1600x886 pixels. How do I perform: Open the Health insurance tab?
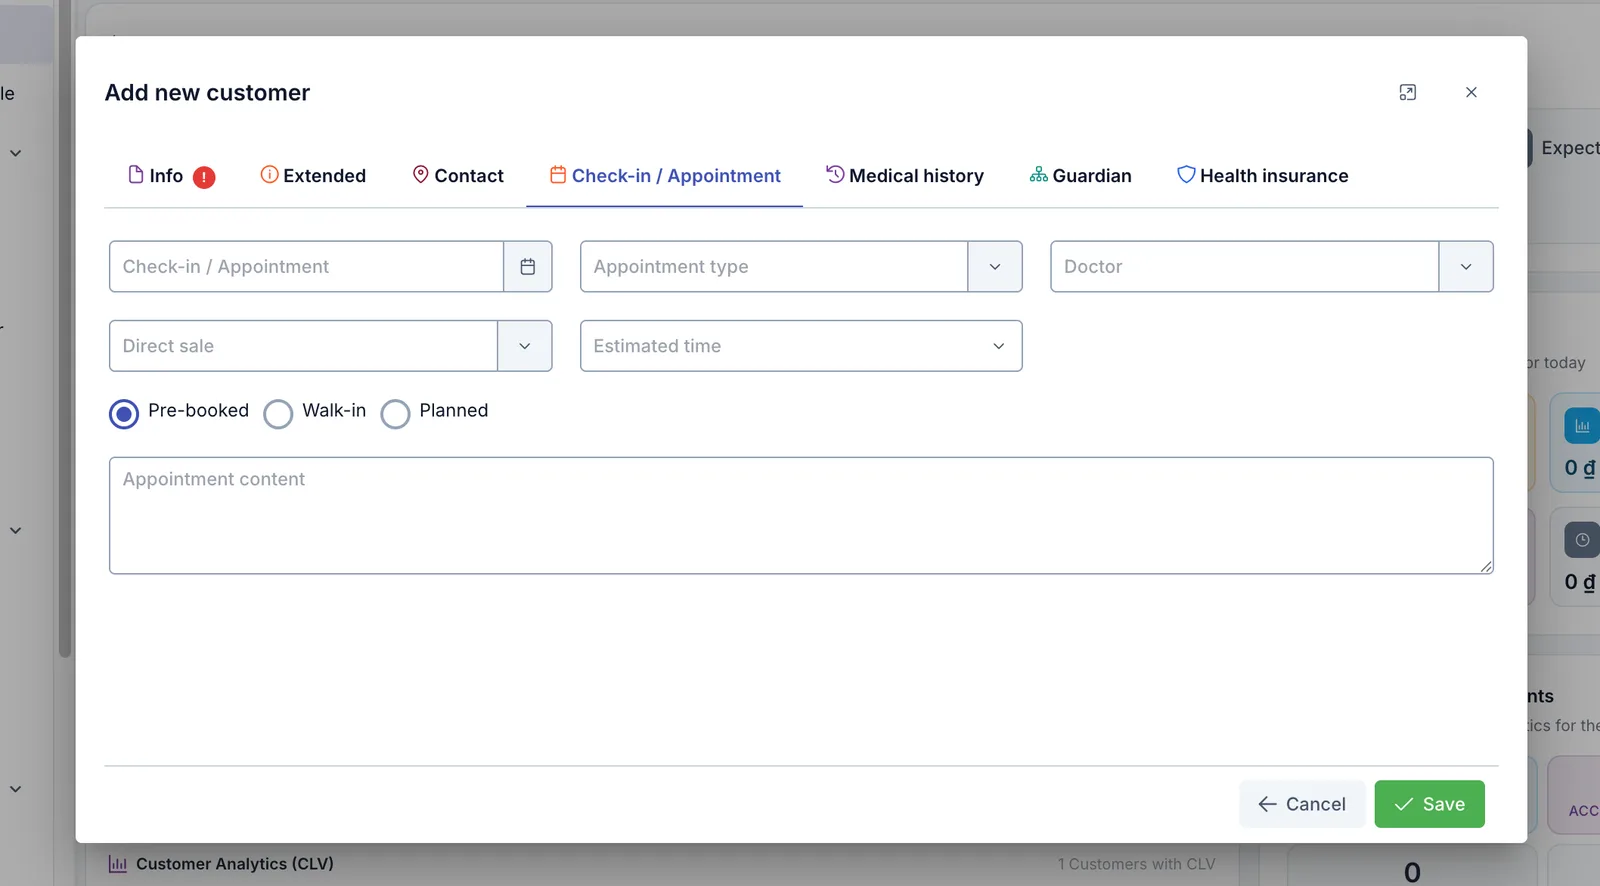[x=1263, y=176]
